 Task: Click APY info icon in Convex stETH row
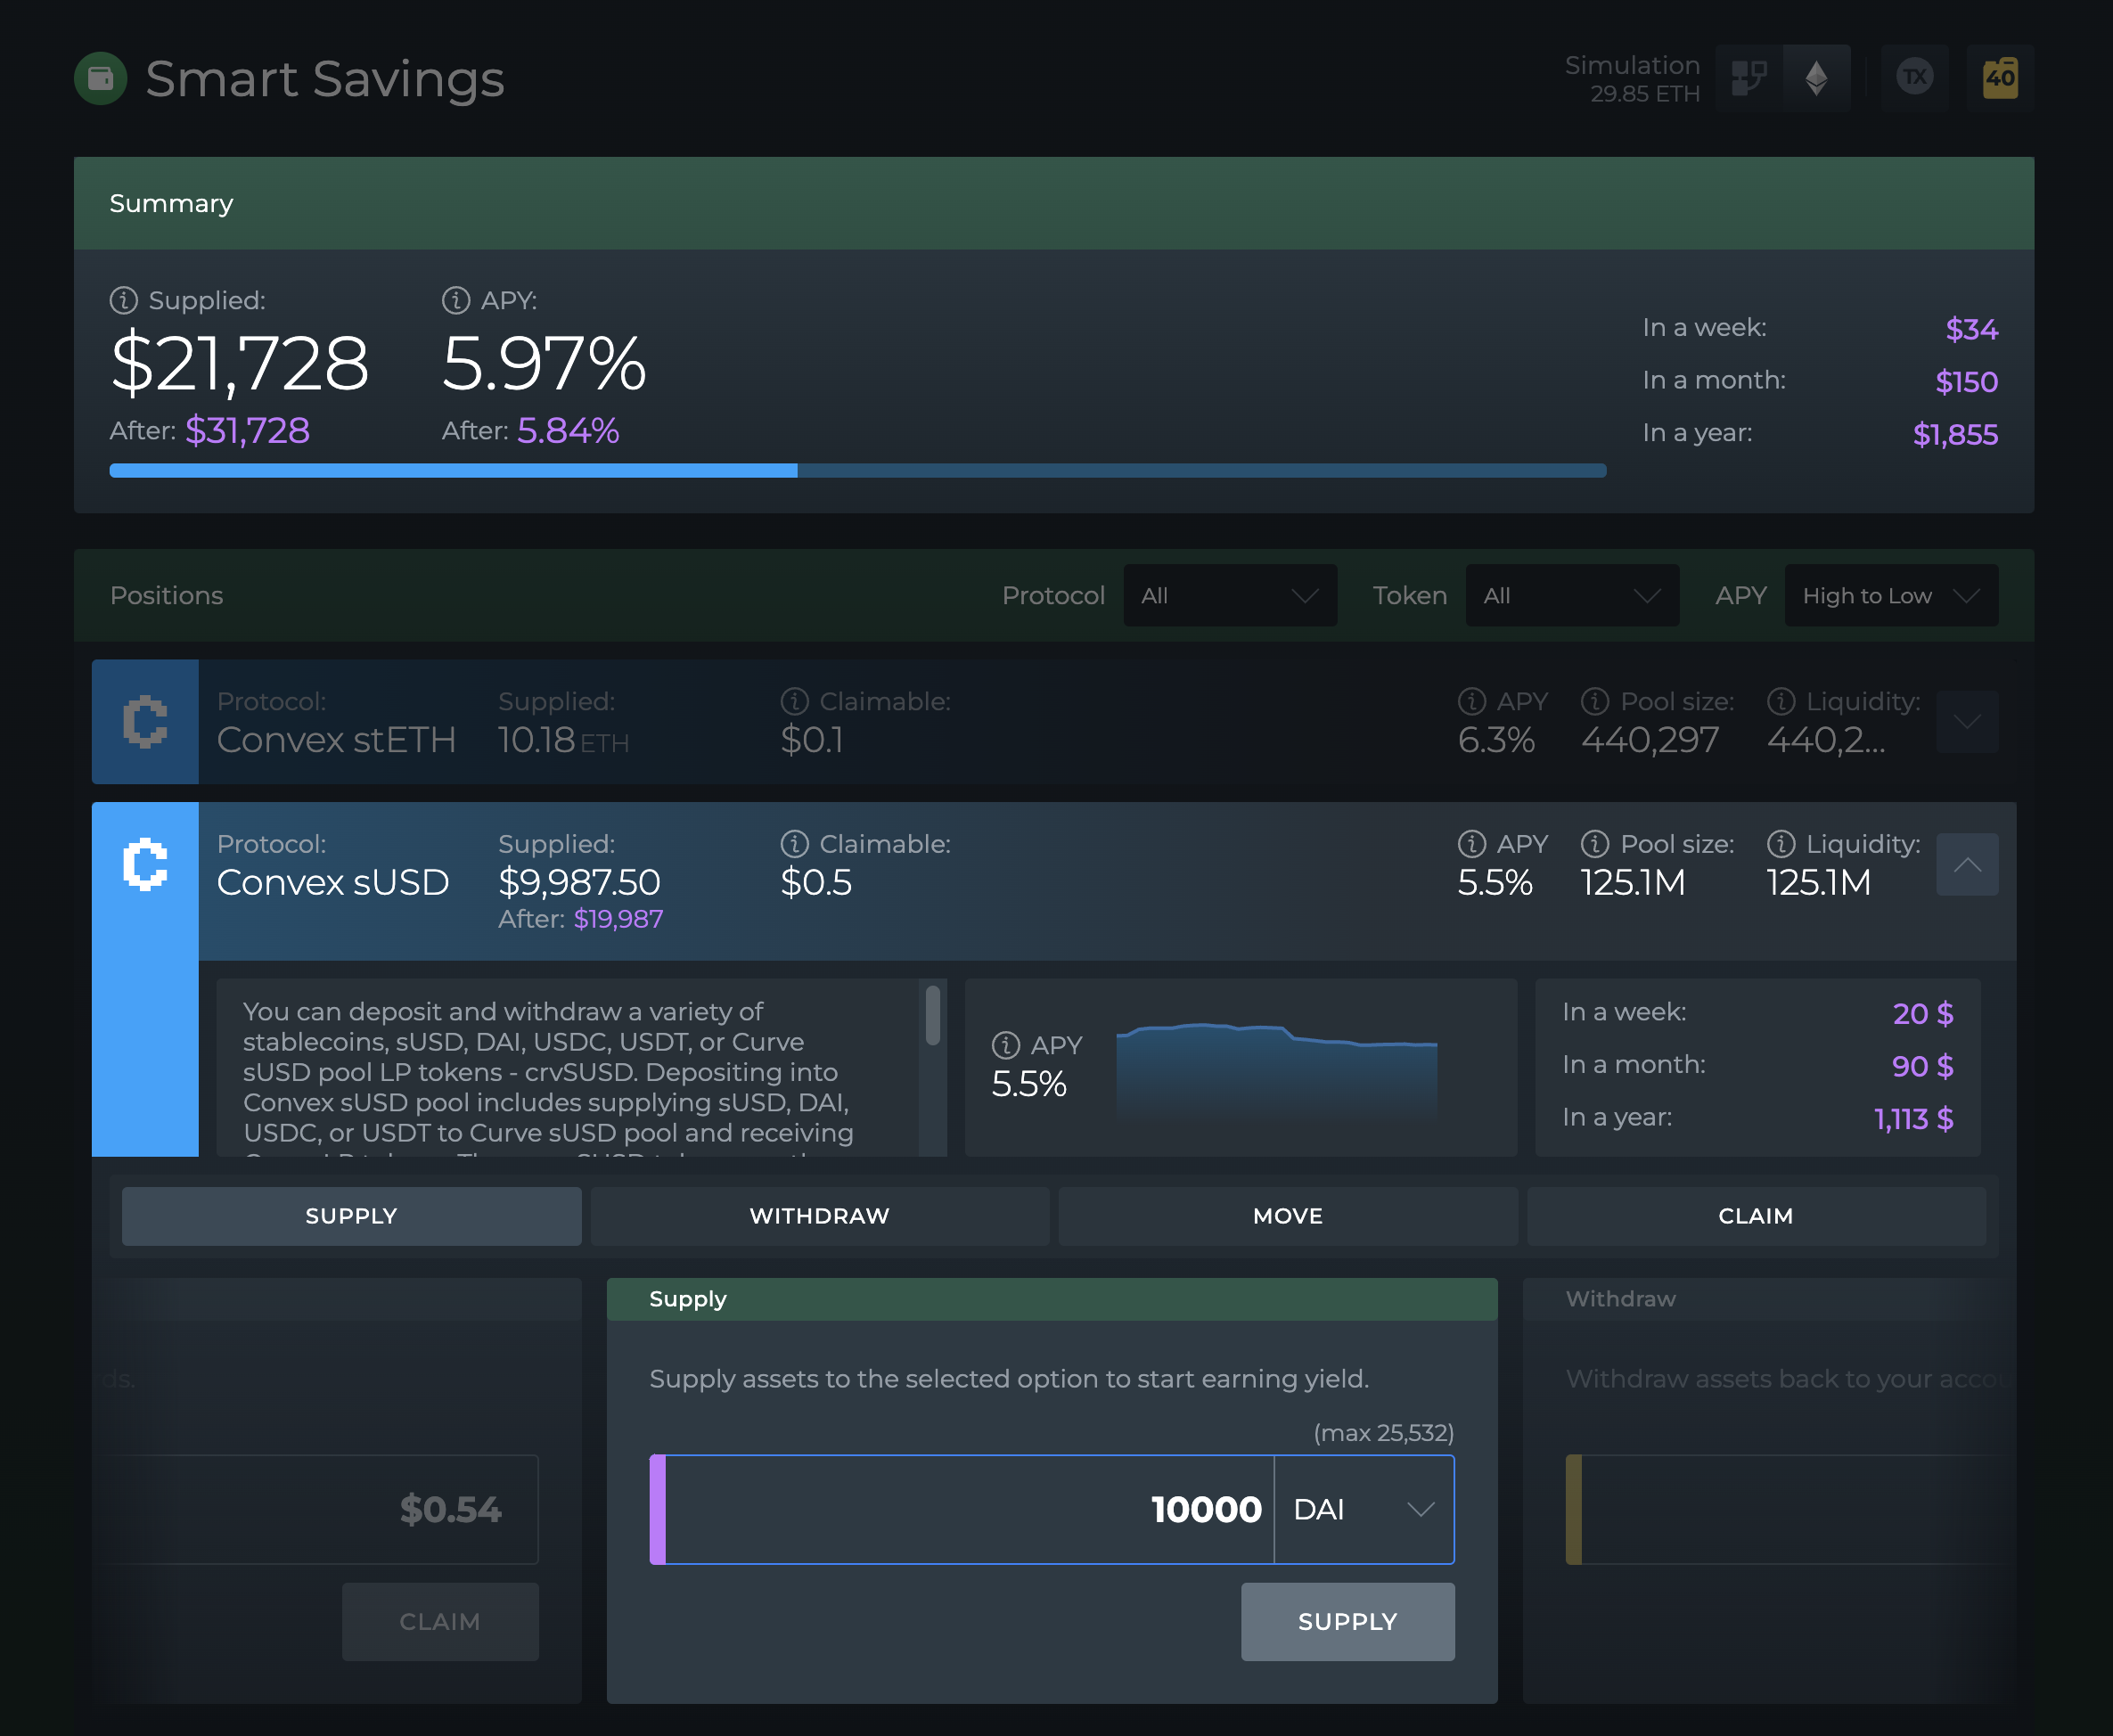click(x=1472, y=701)
